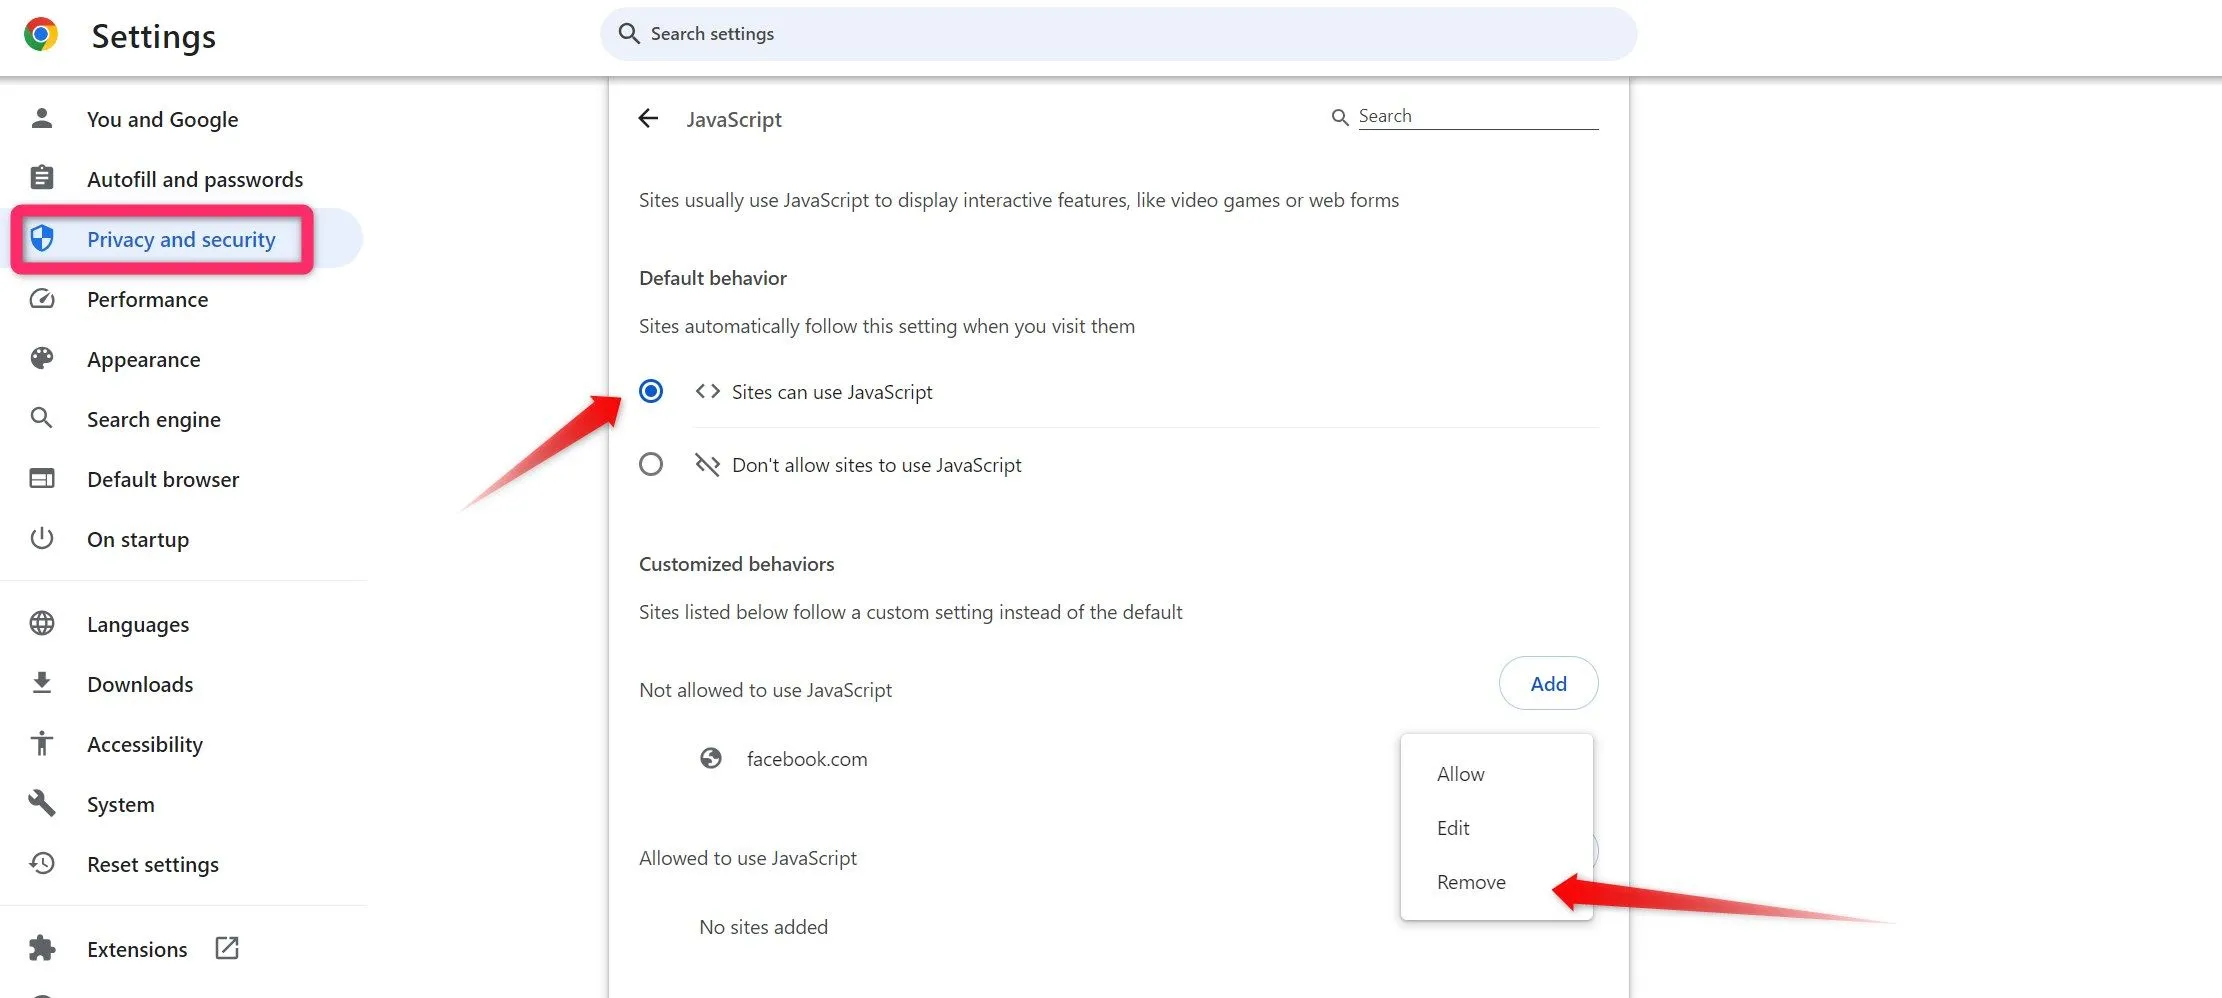Click the Search engine magnifier icon
Viewport: 2222px width, 998px height.
point(41,418)
